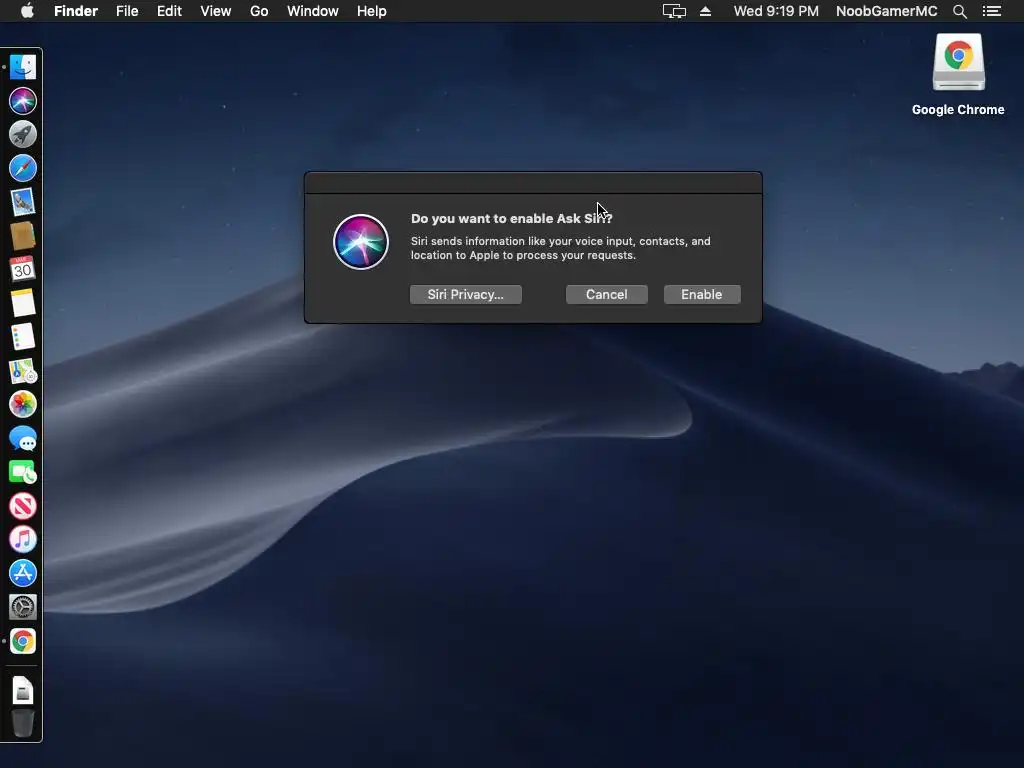Image resolution: width=1024 pixels, height=768 pixels.
Task: Open Launchpad rocket icon
Action: 23,135
